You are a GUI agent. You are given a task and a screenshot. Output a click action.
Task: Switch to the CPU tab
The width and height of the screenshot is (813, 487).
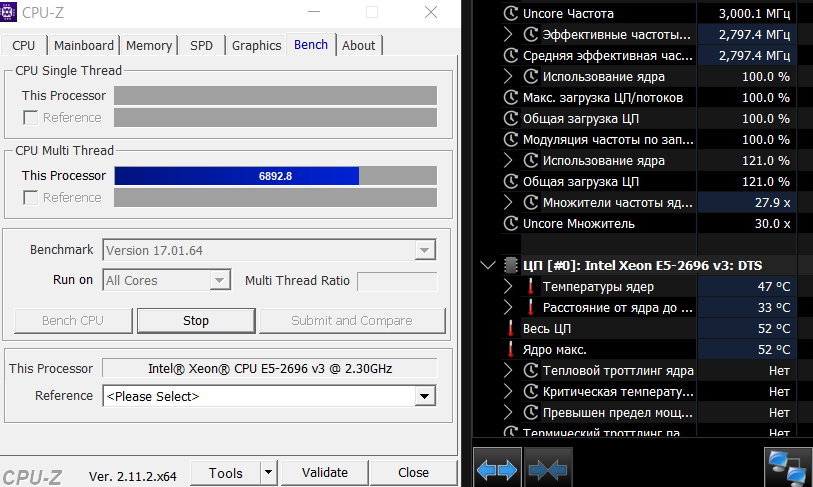point(23,46)
